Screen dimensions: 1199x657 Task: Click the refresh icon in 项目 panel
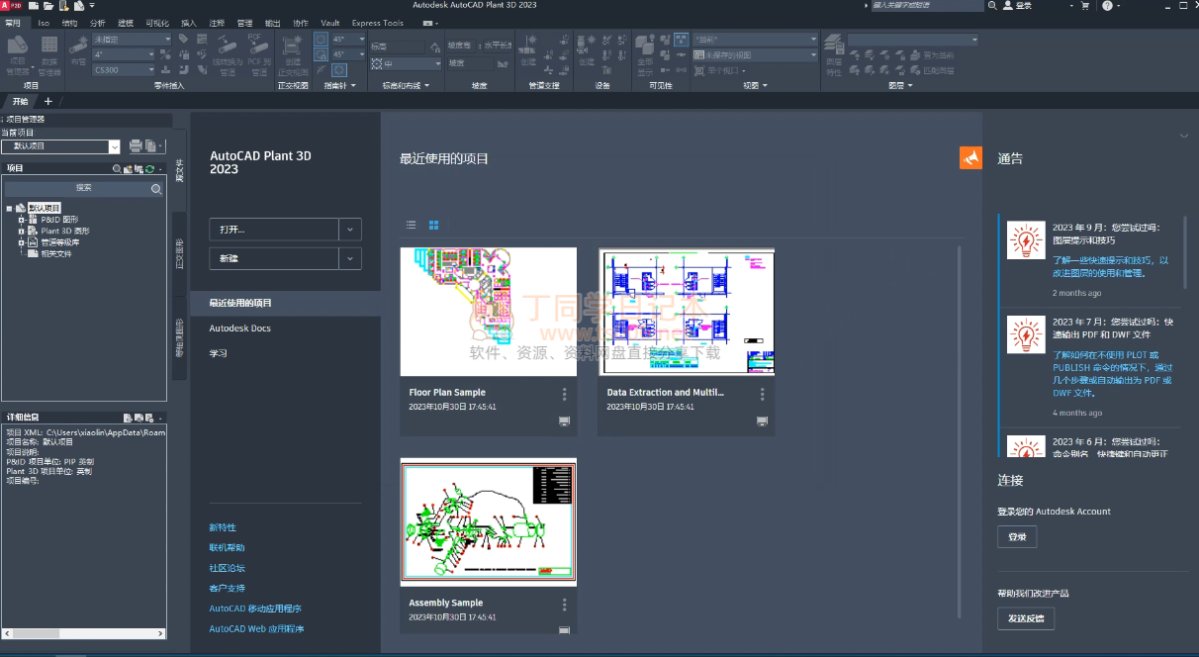pos(150,169)
